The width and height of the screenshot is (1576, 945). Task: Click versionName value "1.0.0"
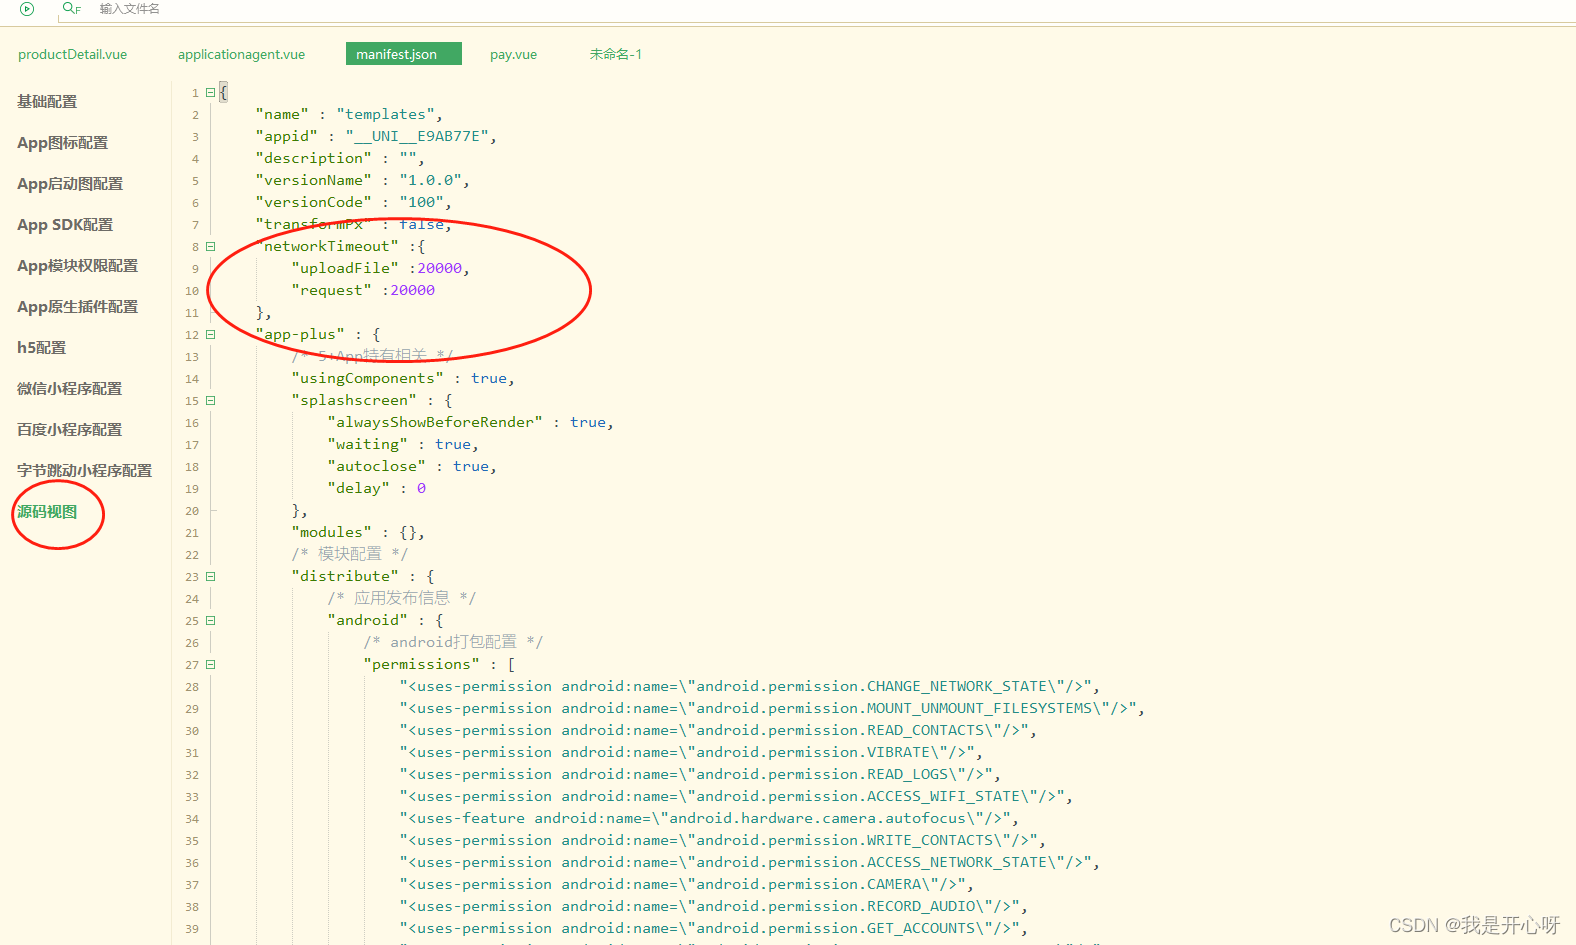[431, 180]
